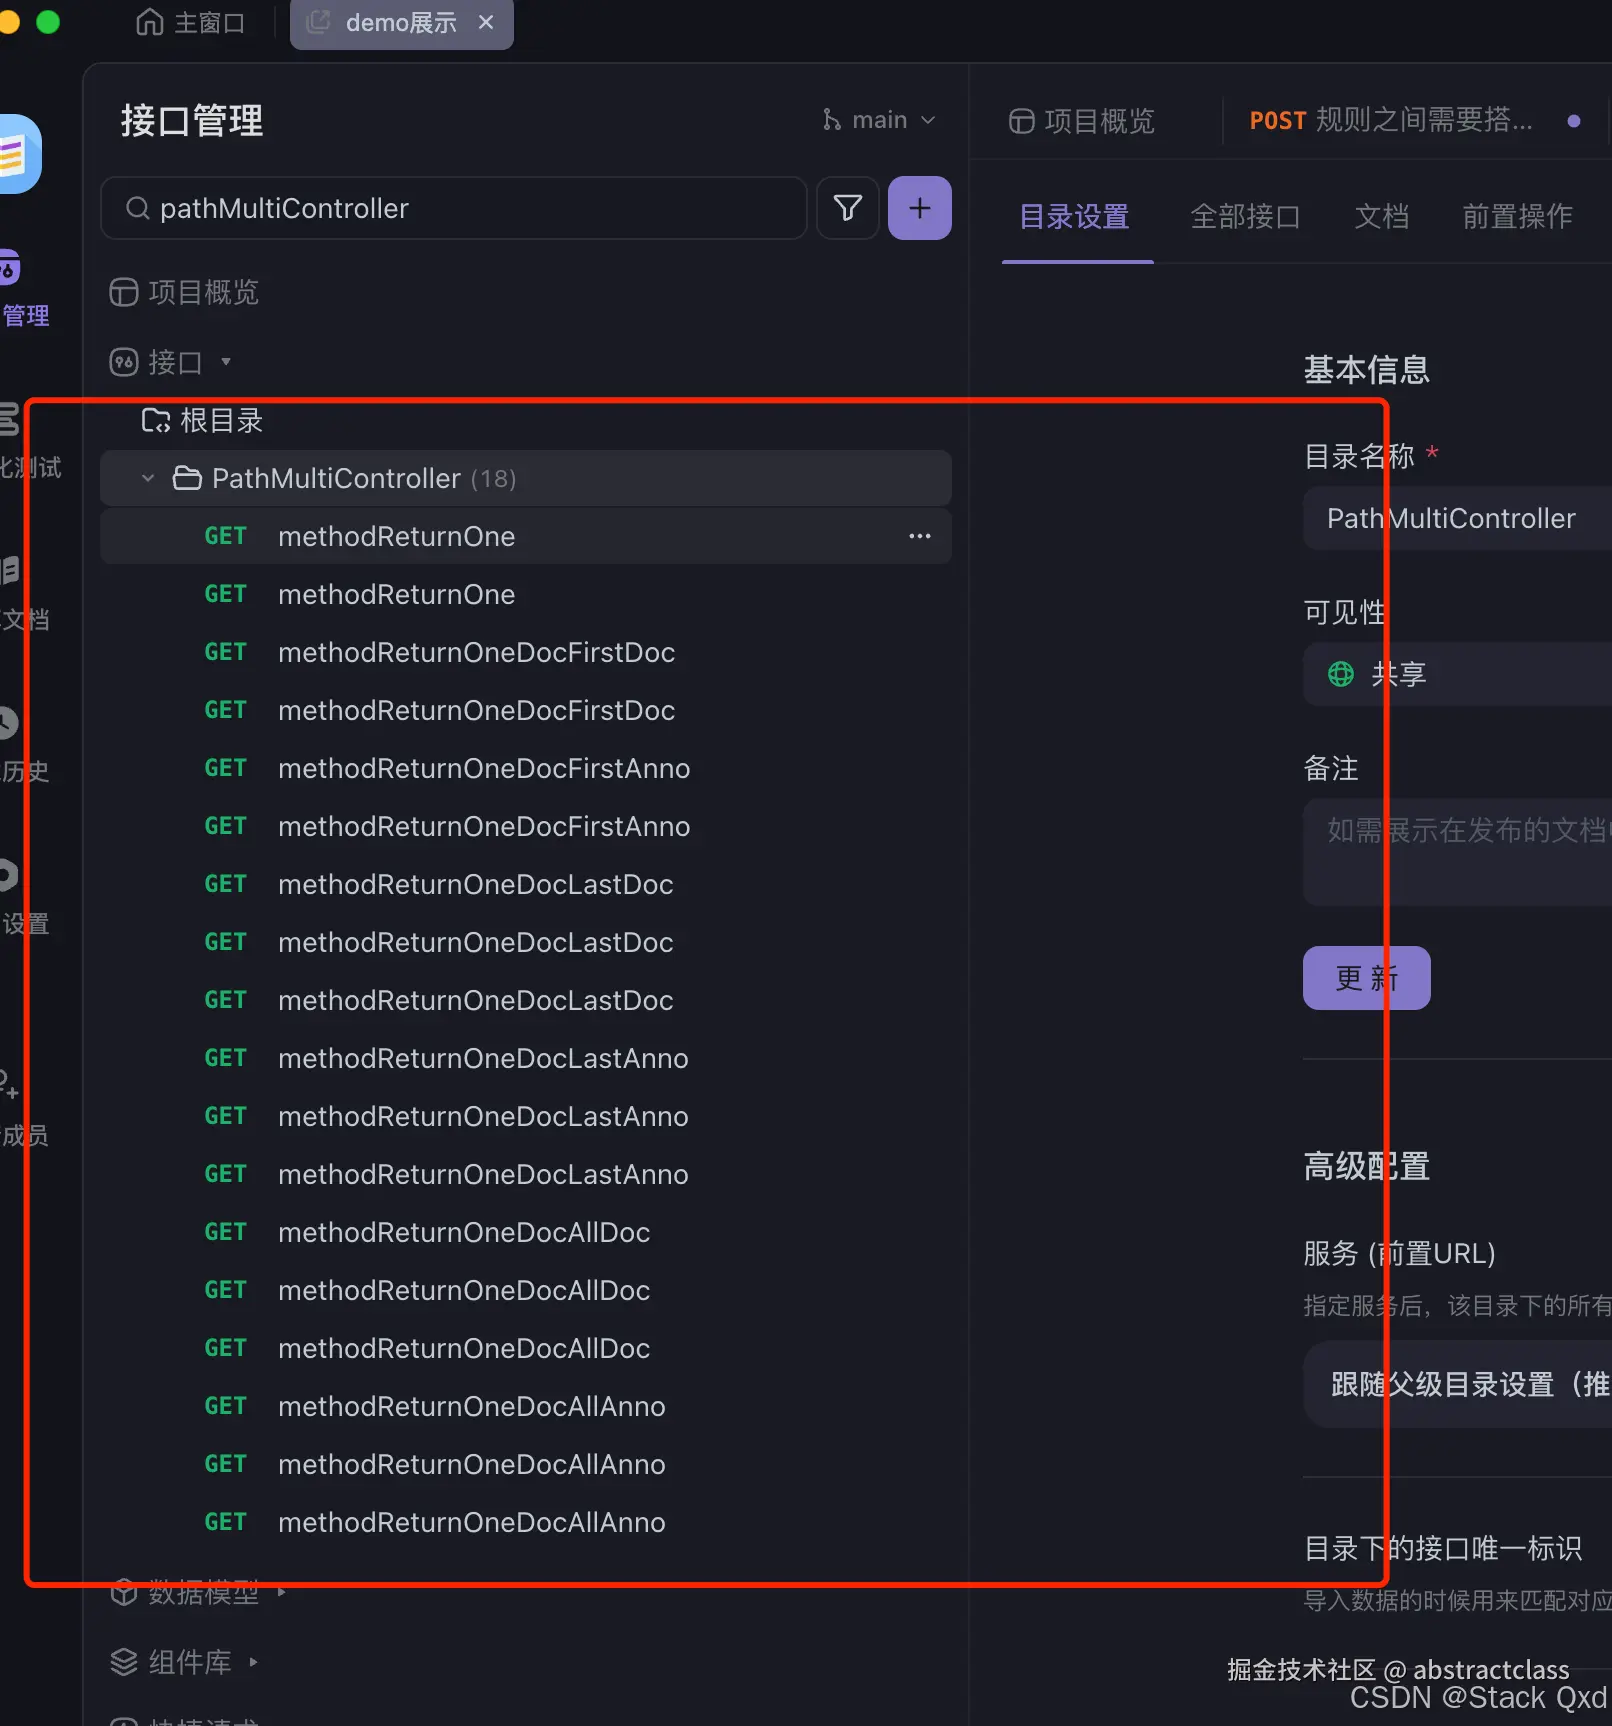Switch to the 文档 tab
This screenshot has width=1612, height=1726.
[1382, 217]
